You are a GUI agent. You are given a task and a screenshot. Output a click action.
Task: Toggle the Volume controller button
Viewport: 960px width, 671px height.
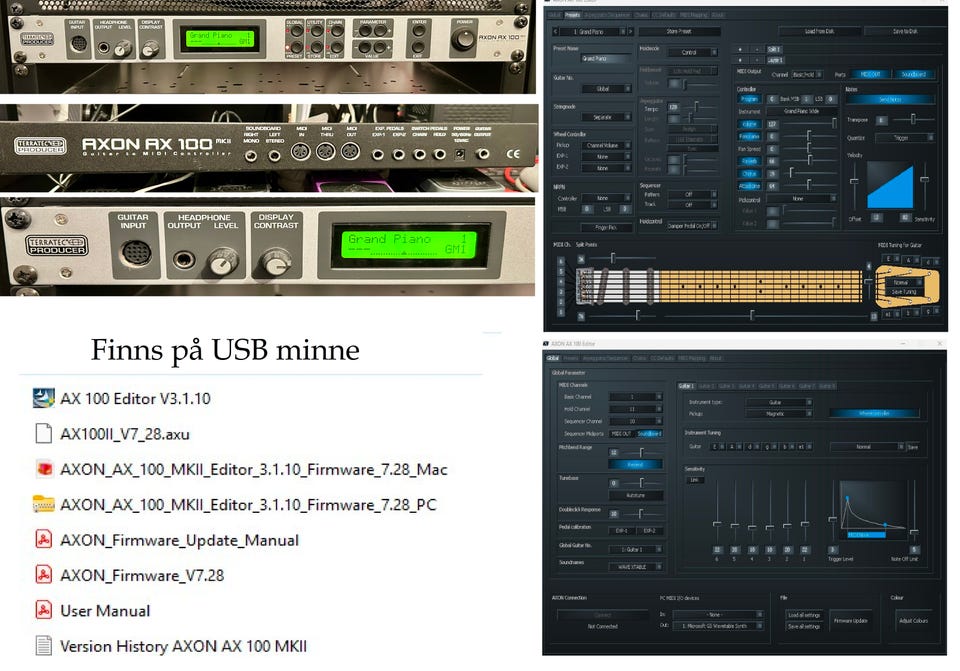[749, 124]
